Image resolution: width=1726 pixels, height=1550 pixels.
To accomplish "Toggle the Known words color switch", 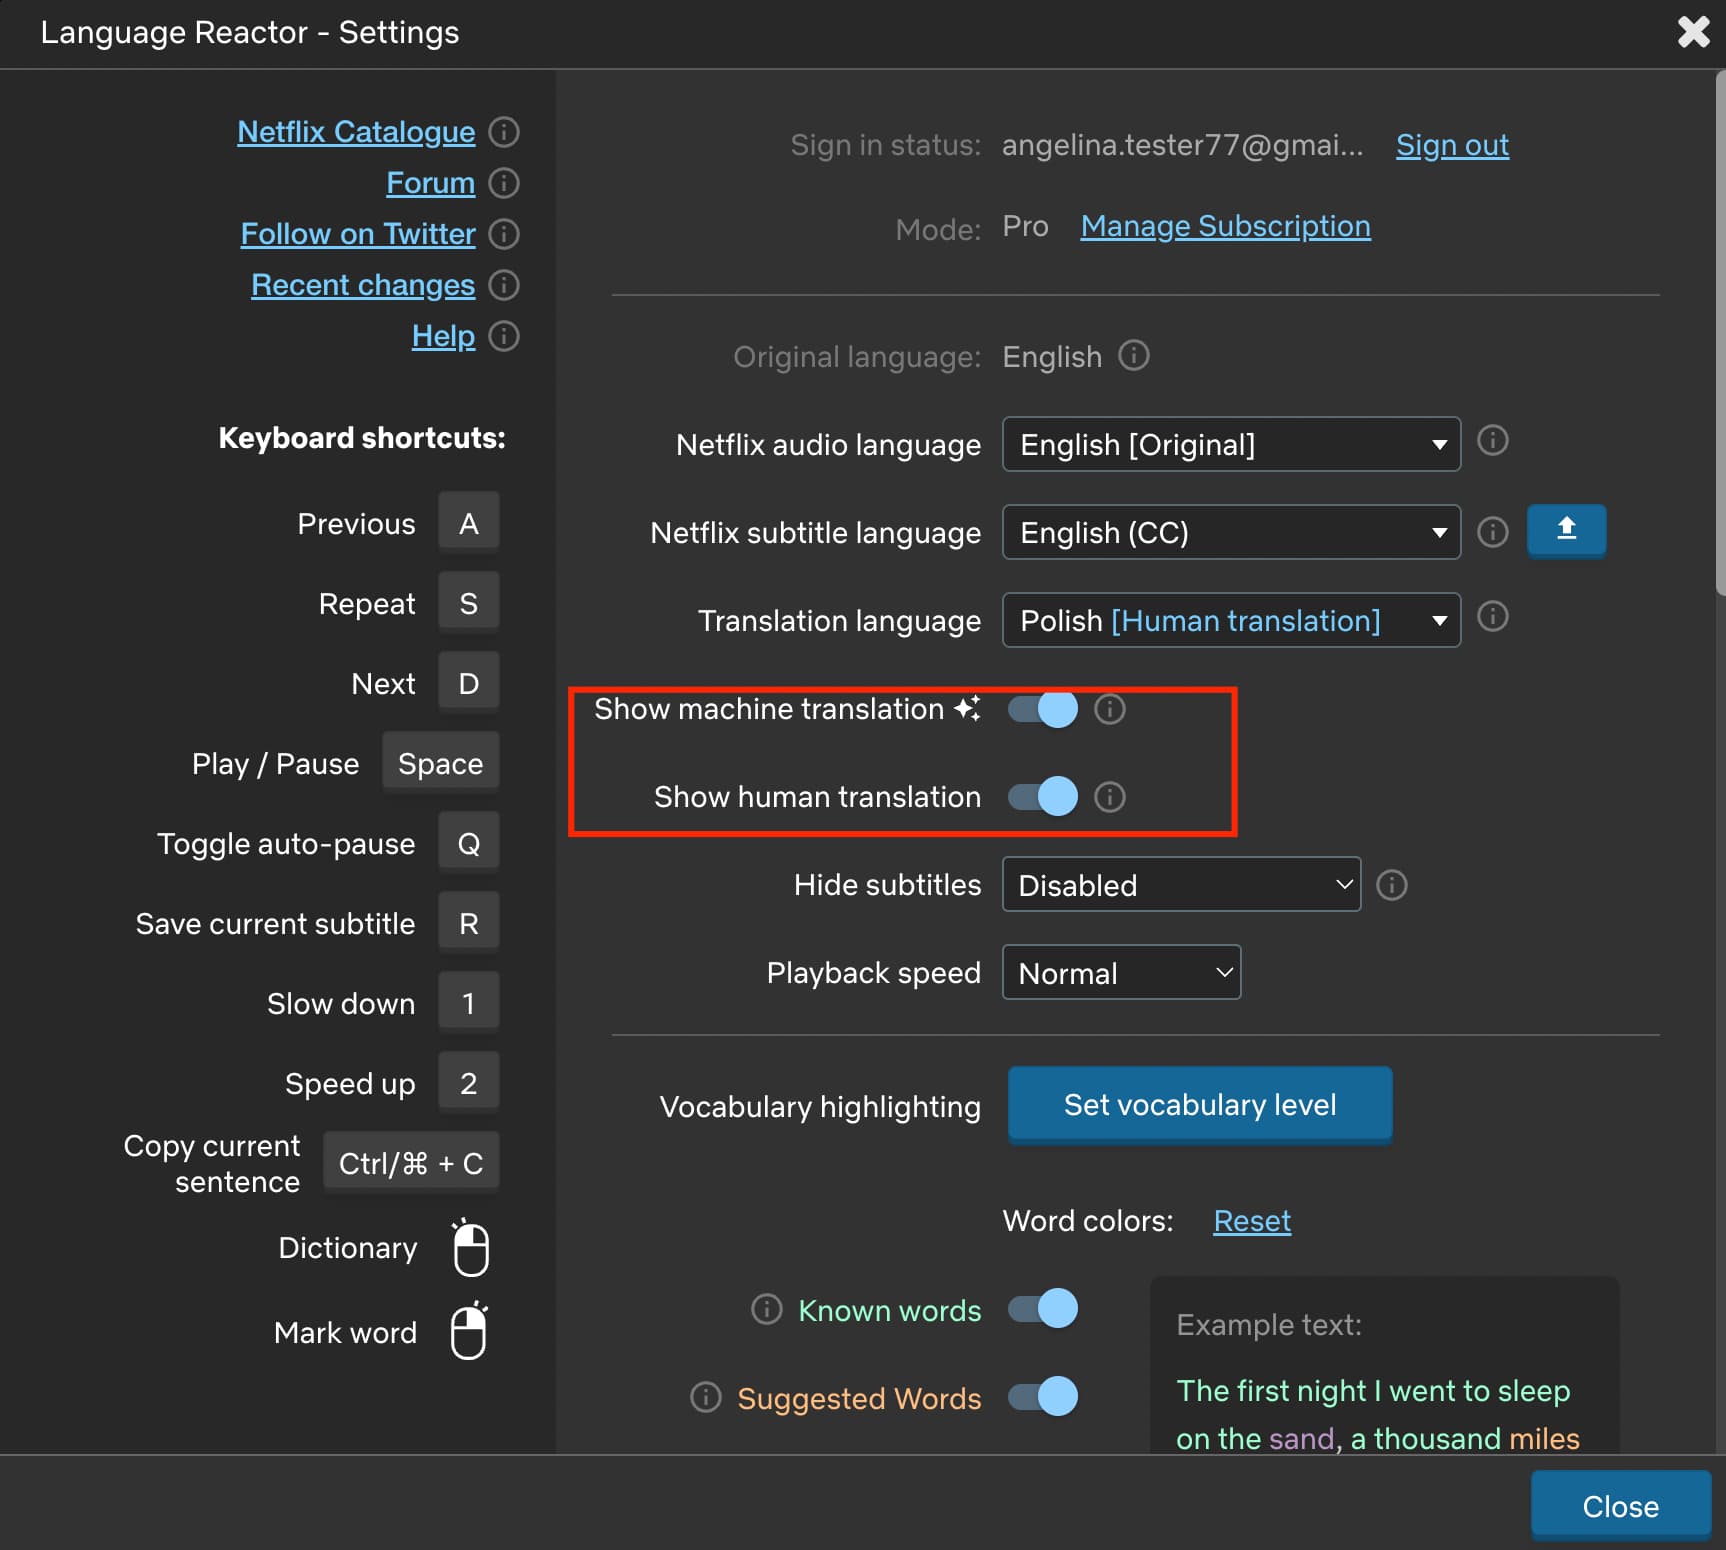I will 1042,1309.
